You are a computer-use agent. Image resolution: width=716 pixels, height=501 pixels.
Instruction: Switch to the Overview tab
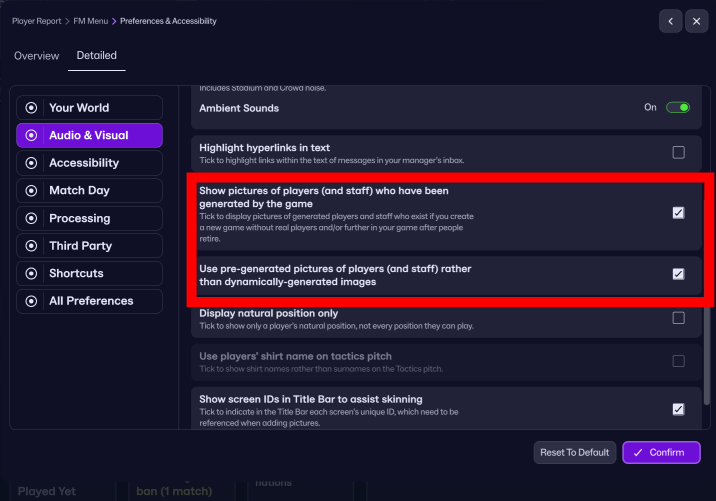[36, 56]
